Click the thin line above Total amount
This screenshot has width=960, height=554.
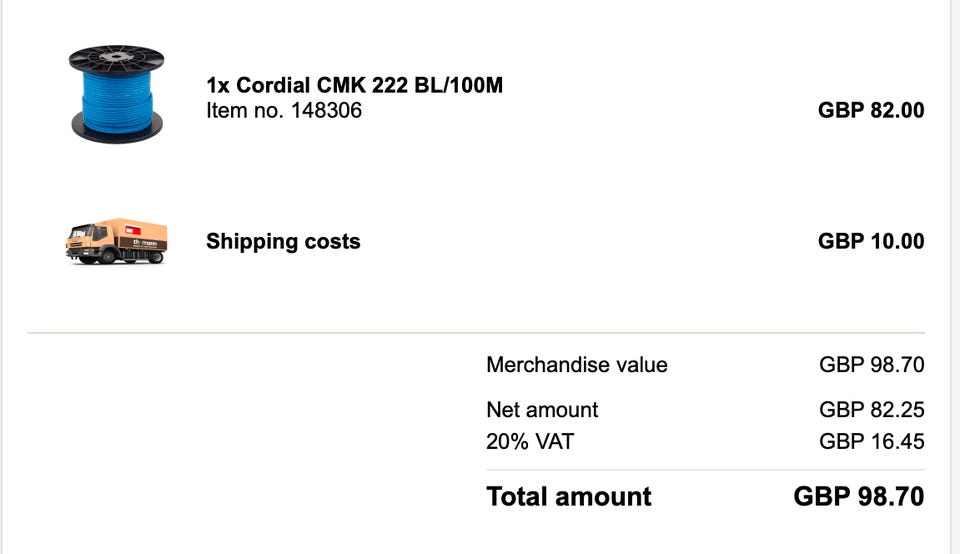click(705, 470)
